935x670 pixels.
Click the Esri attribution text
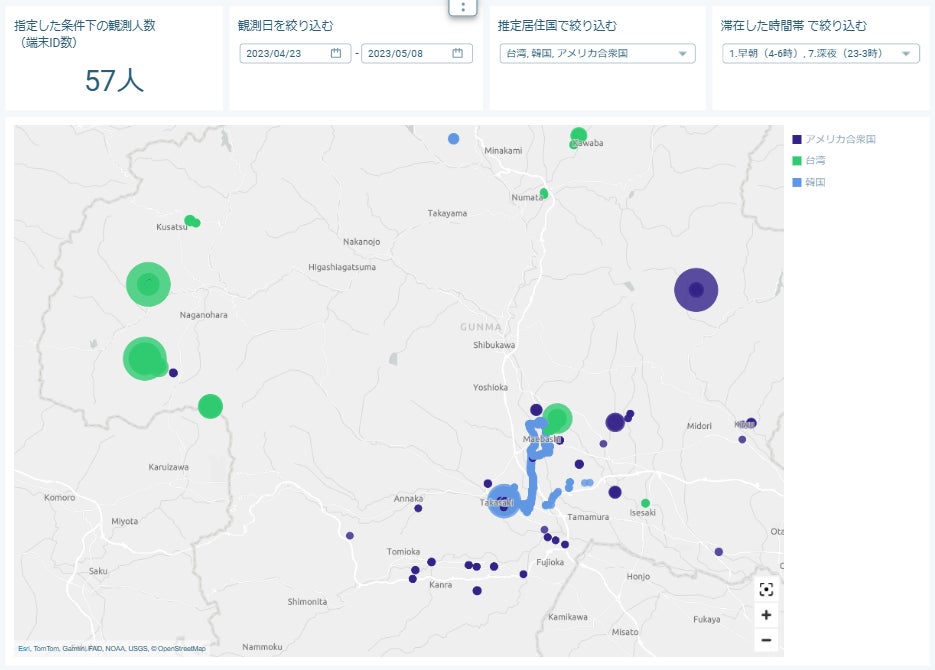pyautogui.click(x=23, y=649)
